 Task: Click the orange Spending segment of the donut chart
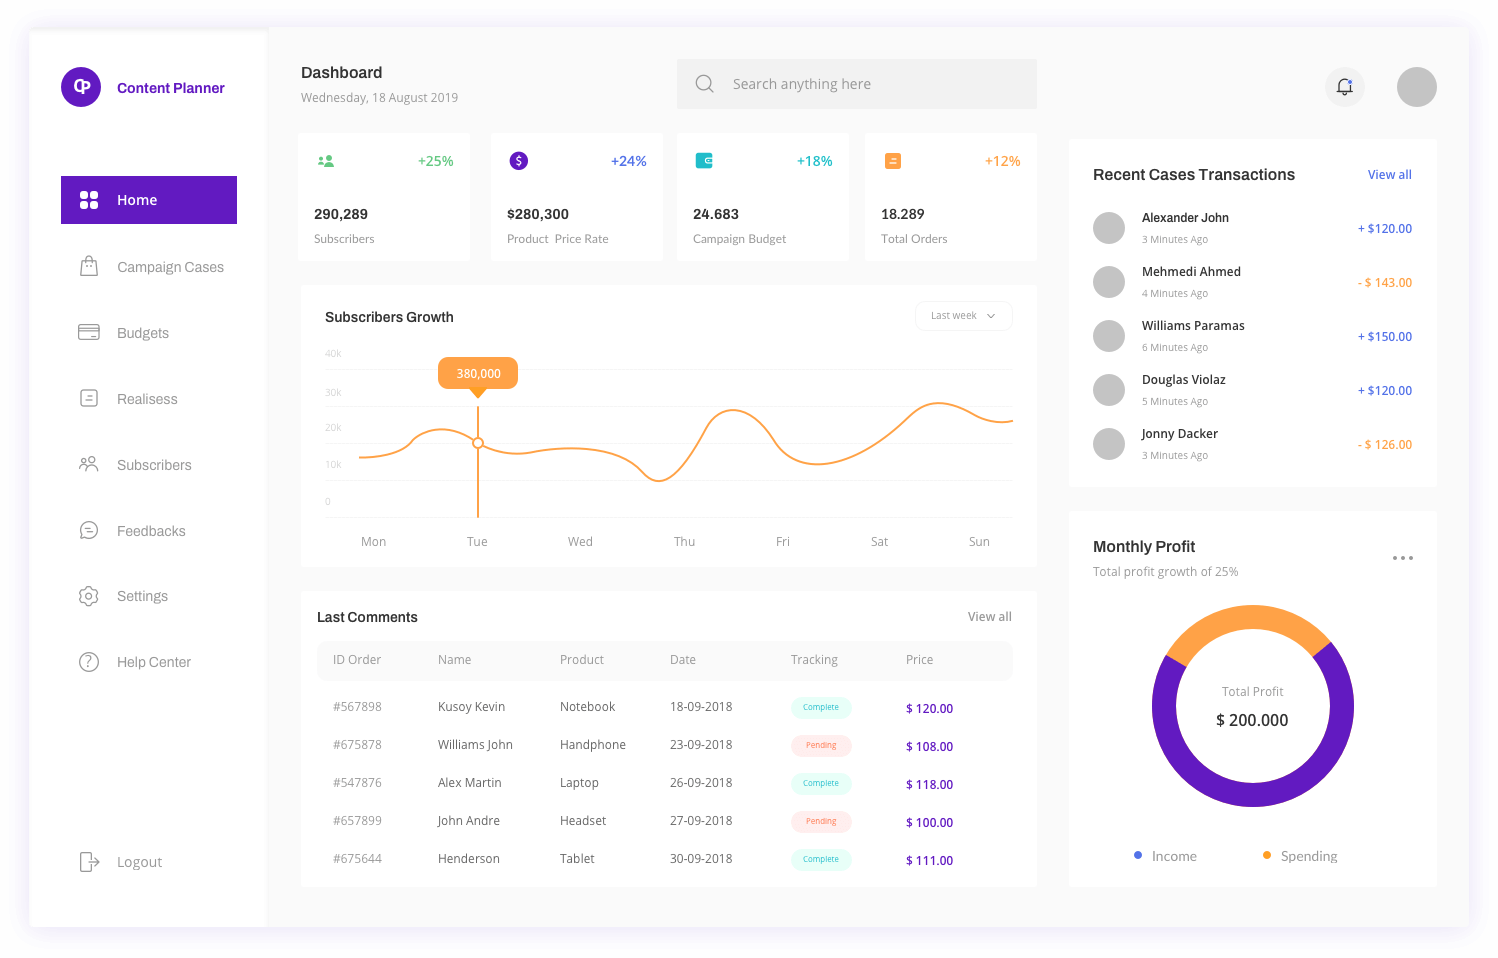point(1250,618)
